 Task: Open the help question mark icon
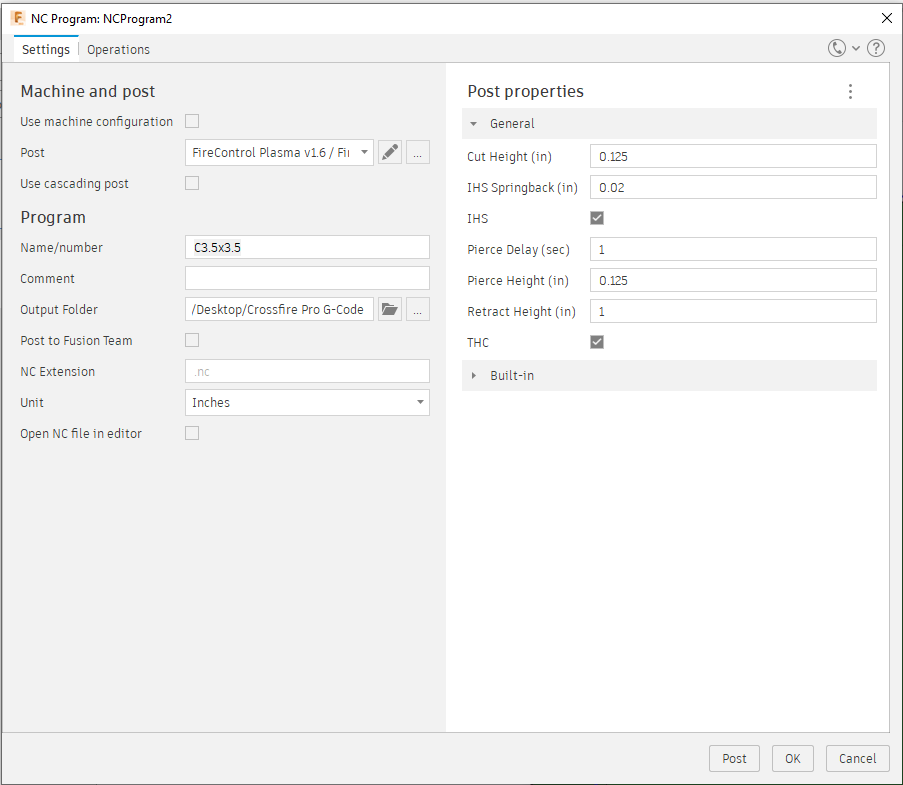click(875, 48)
